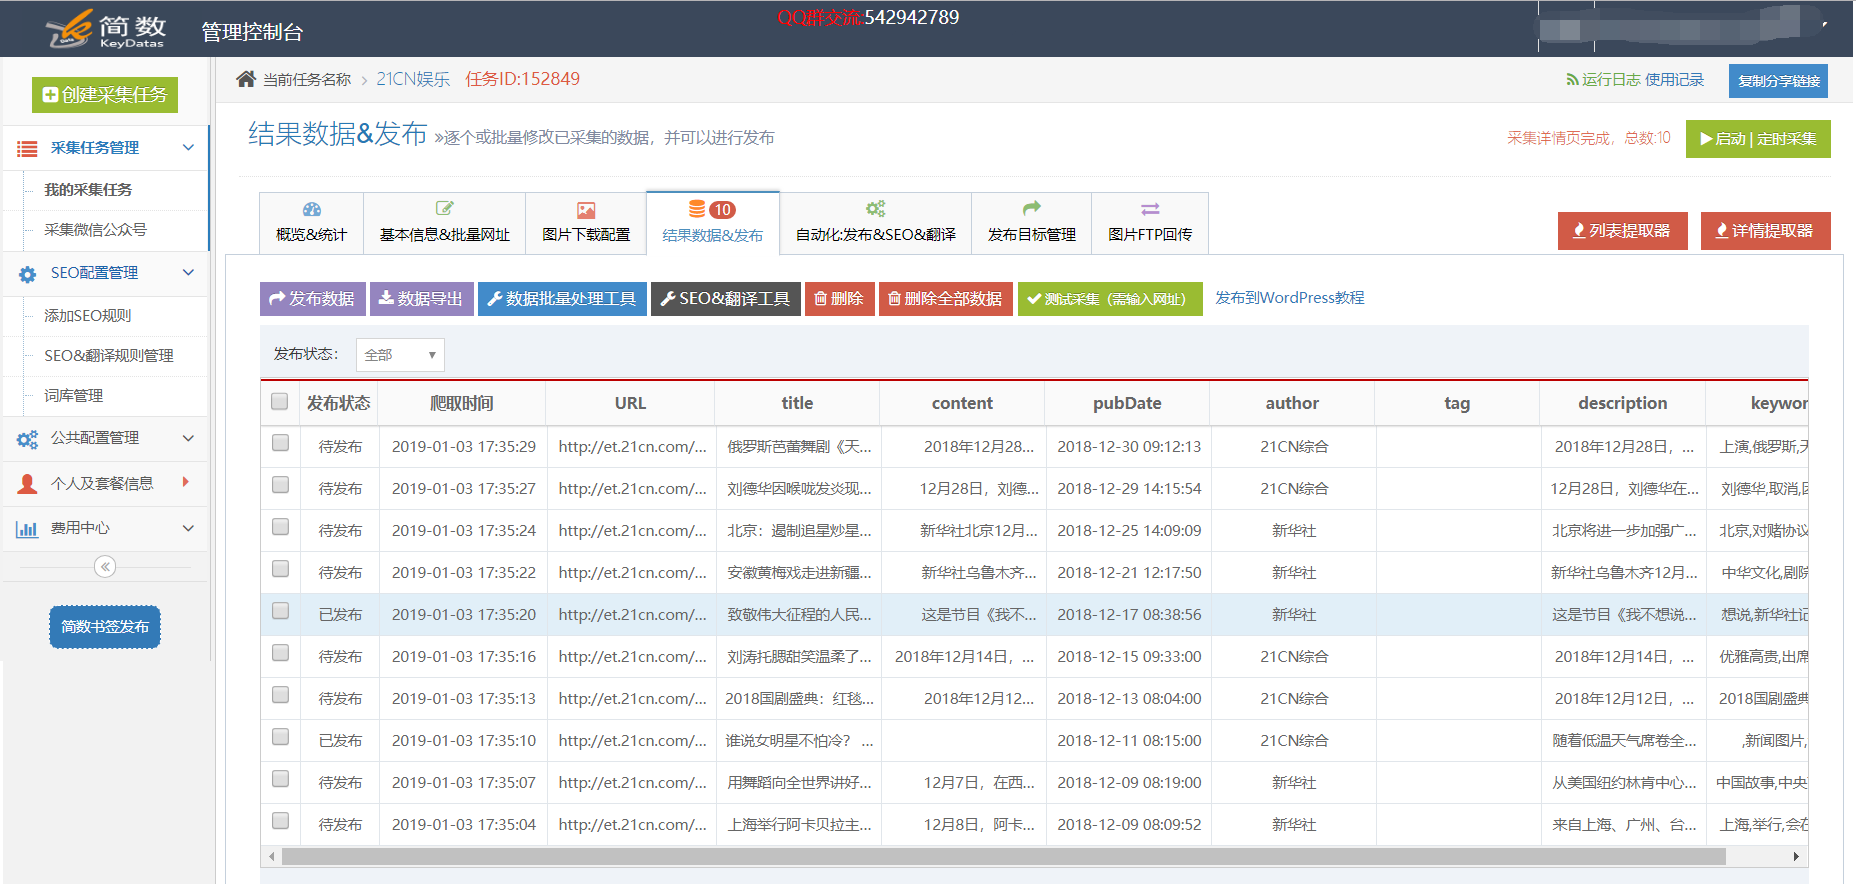Open SEO&翻译规则管理 in sidebar

pyautogui.click(x=108, y=356)
